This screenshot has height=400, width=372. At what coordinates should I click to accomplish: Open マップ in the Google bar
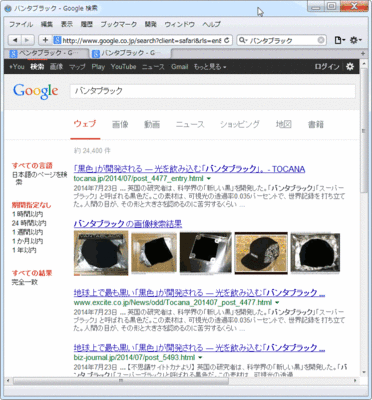pyautogui.click(x=77, y=67)
